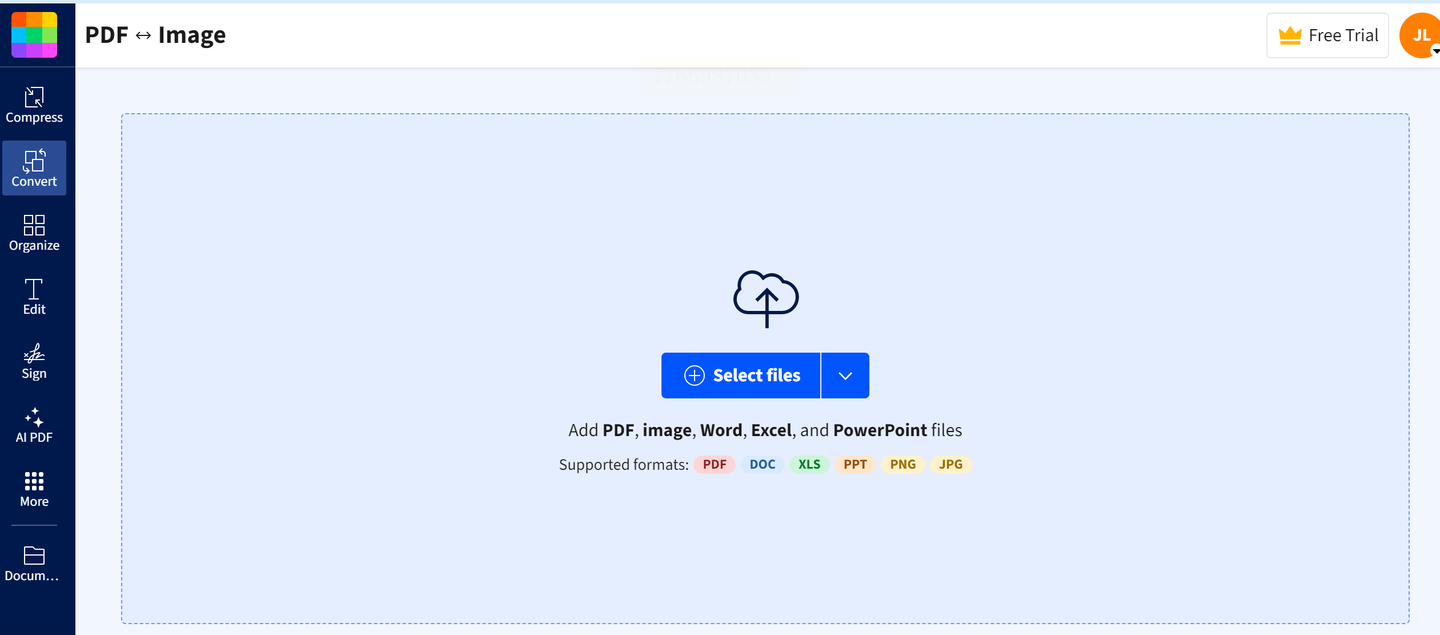Viewport: 1440px width, 635px height.
Task: Click the DOC format badge
Action: click(762, 464)
